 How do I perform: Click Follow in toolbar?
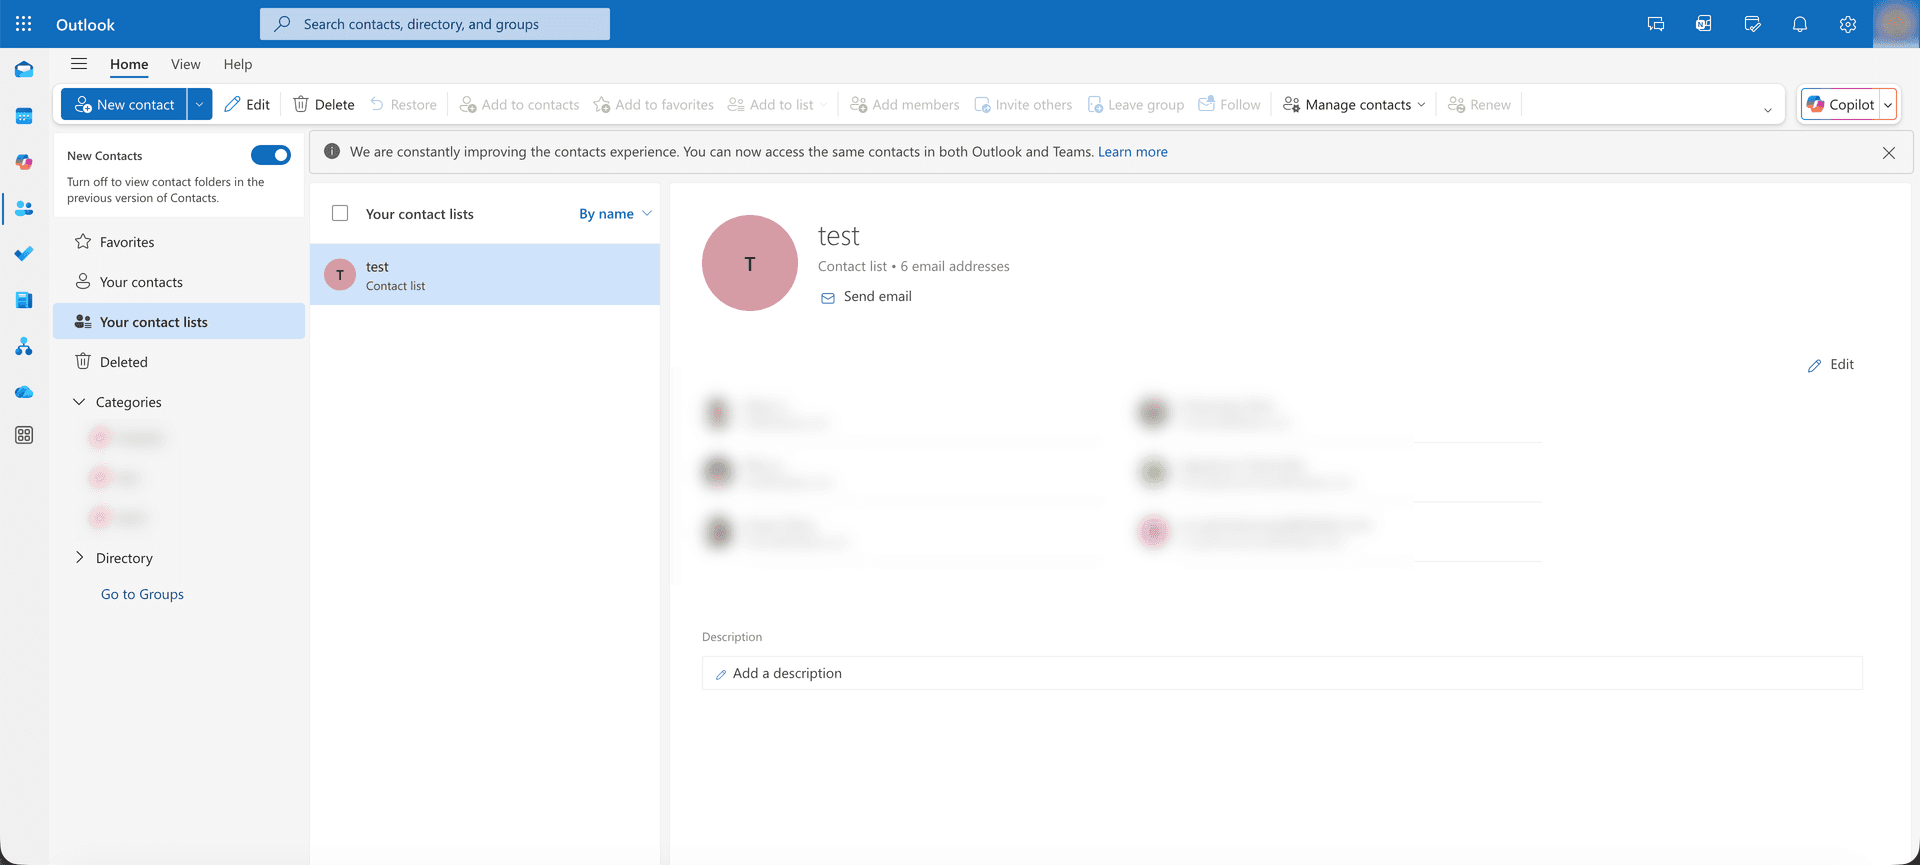tap(1230, 104)
